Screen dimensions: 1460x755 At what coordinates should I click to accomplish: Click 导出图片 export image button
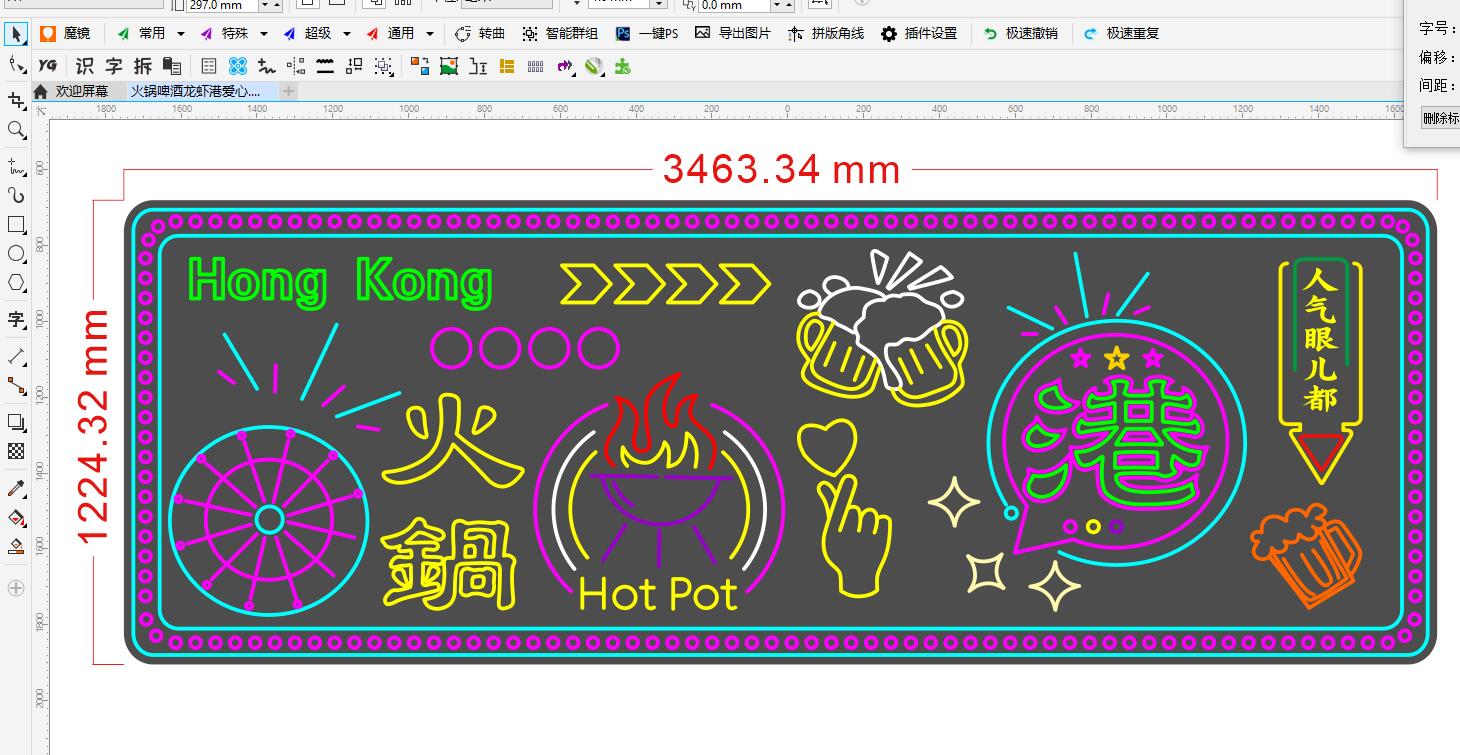[733, 33]
